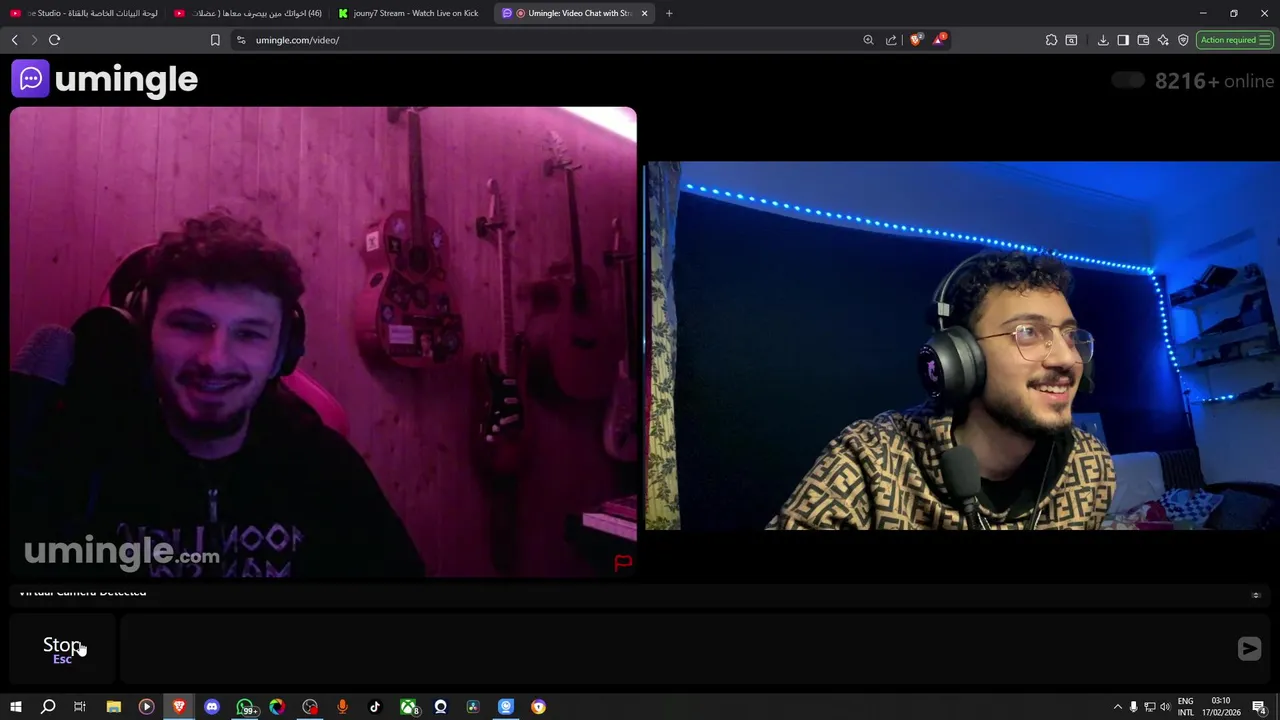Open a new browser tab

(669, 13)
